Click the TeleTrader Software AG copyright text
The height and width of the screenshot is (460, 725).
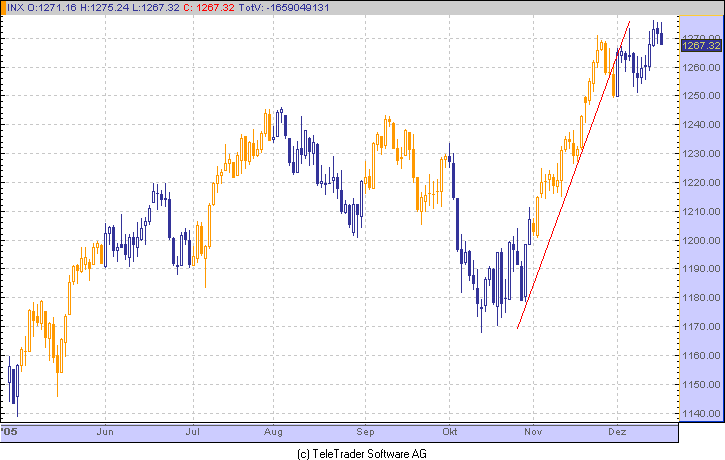[x=362, y=454]
